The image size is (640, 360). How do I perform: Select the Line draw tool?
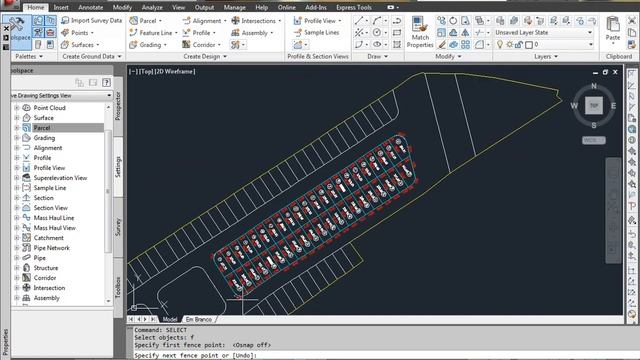tap(359, 20)
